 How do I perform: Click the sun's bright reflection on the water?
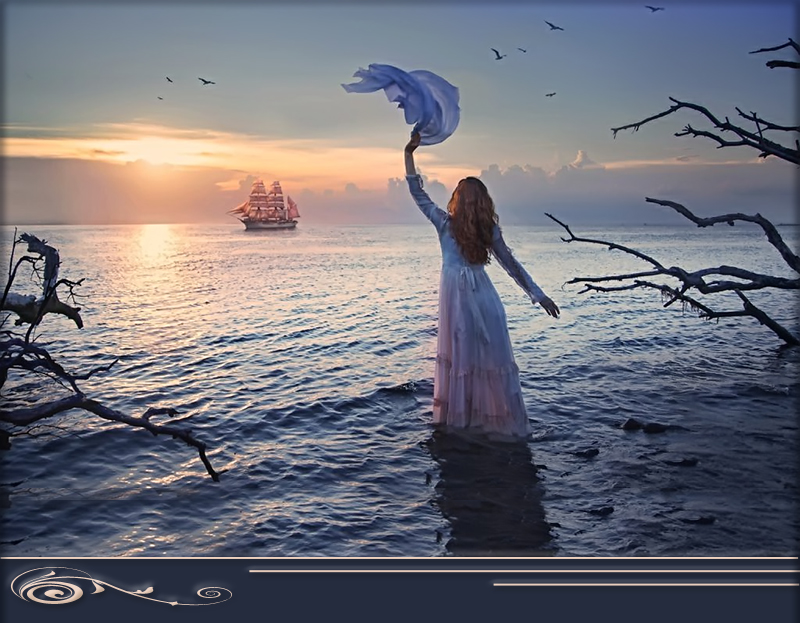[154, 243]
